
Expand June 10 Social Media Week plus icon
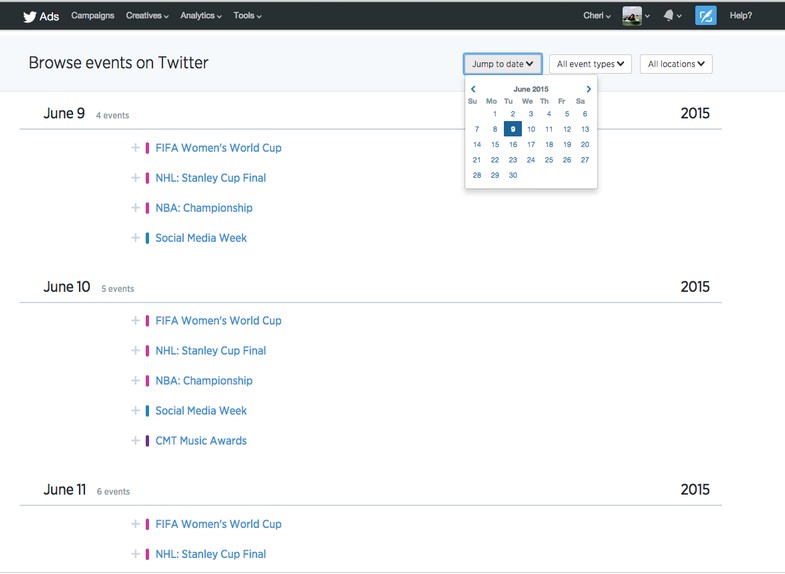[x=135, y=410]
